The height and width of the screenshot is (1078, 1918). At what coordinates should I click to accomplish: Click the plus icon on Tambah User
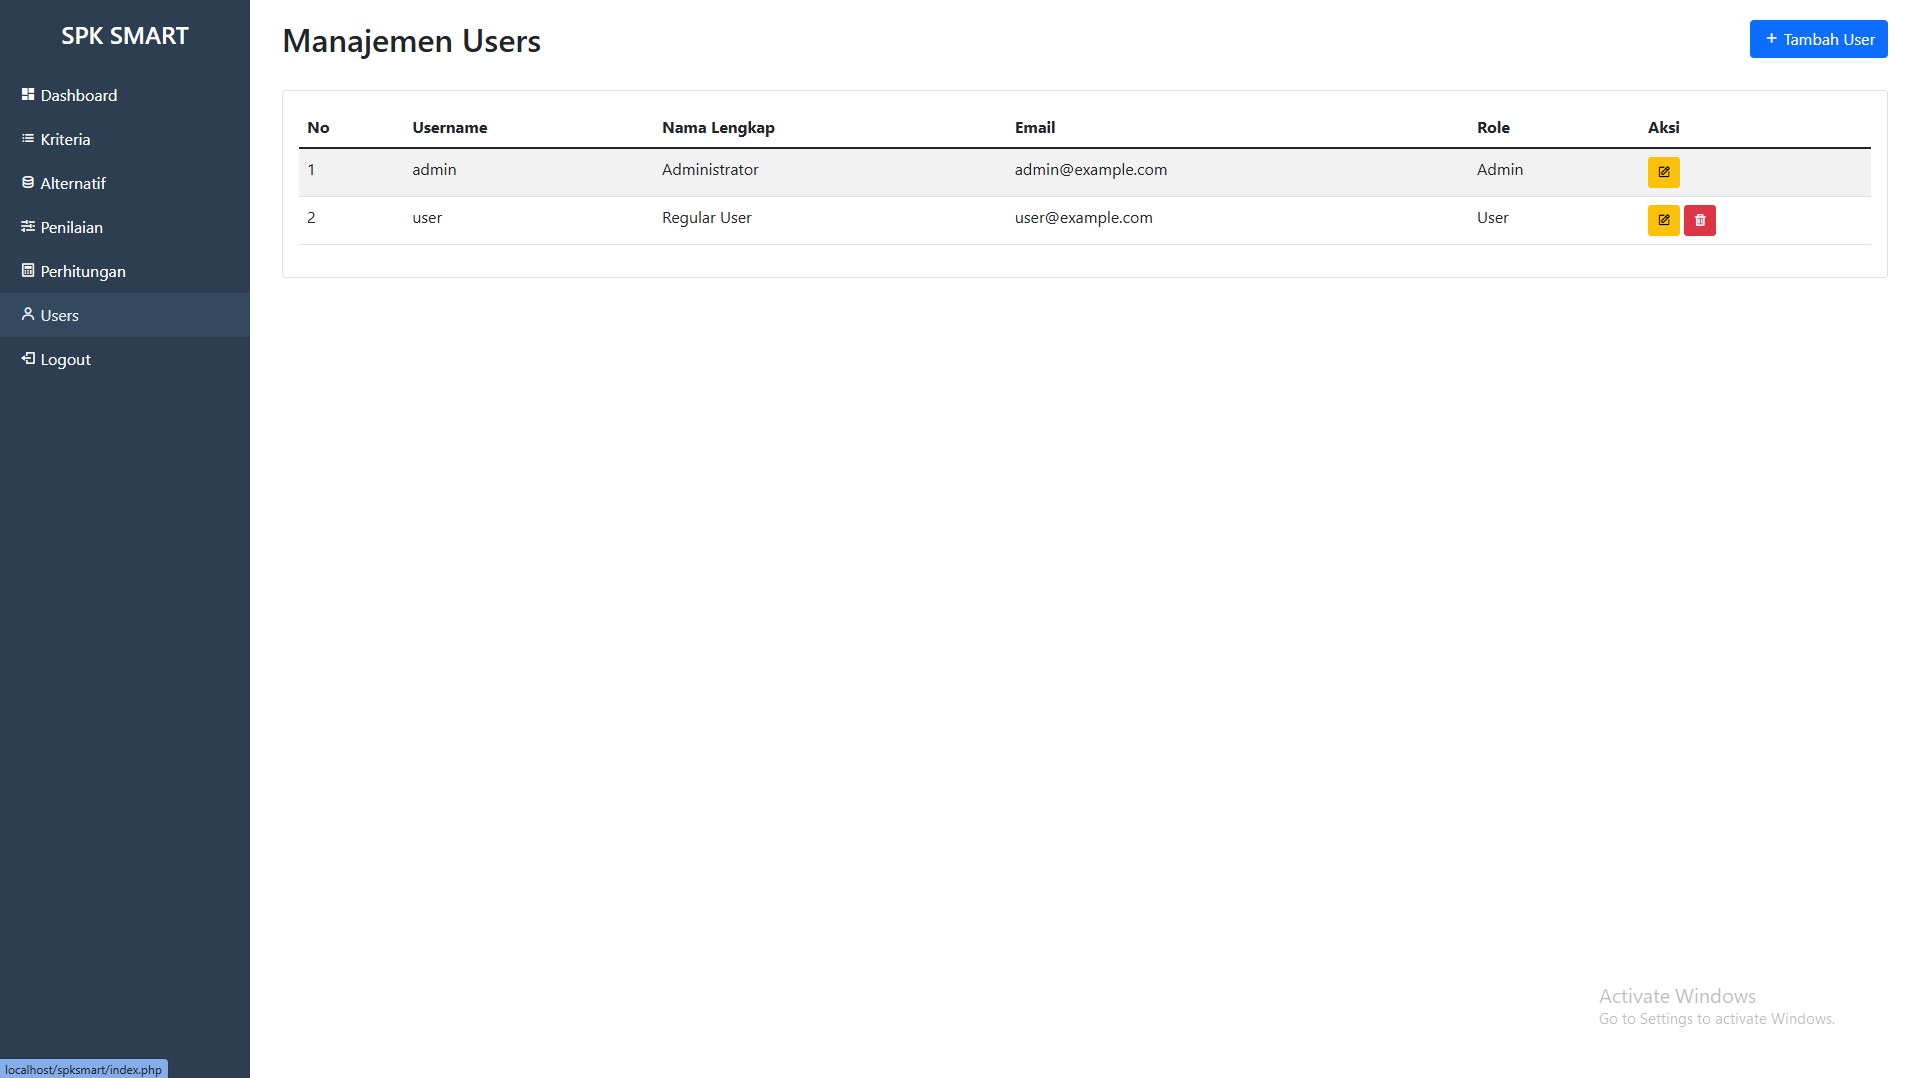click(x=1771, y=39)
